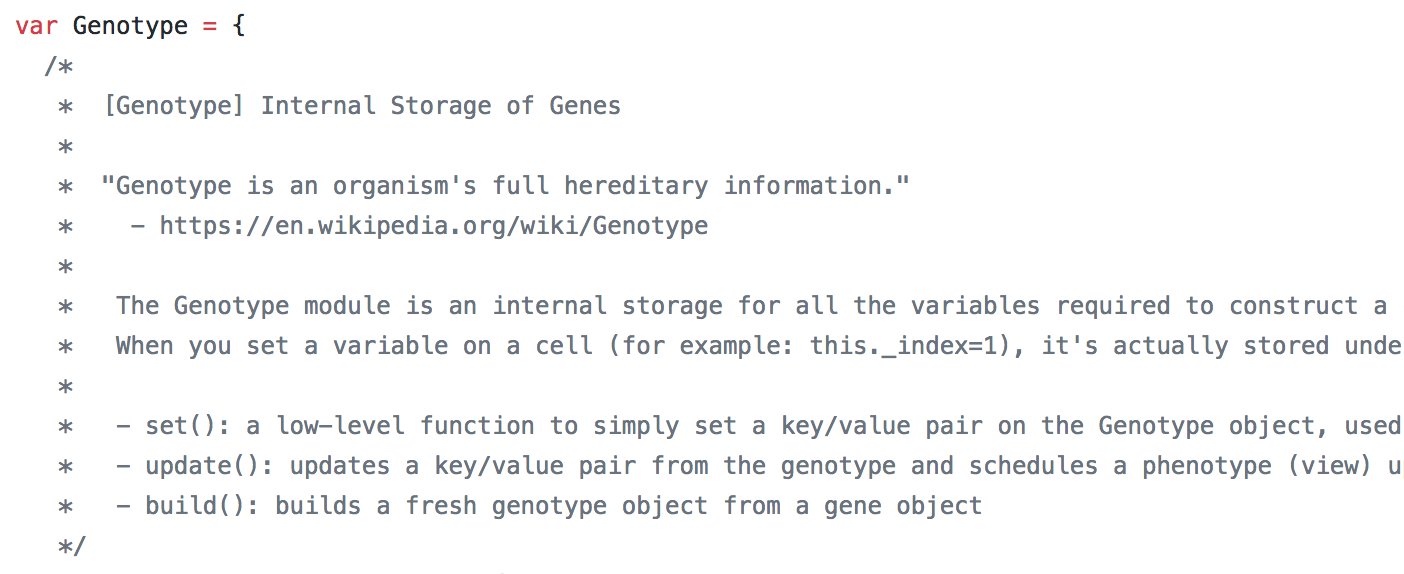Image resolution: width=1404 pixels, height=574 pixels.
Task: Click 'update():' in comment list
Action: pyautogui.click(x=209, y=466)
